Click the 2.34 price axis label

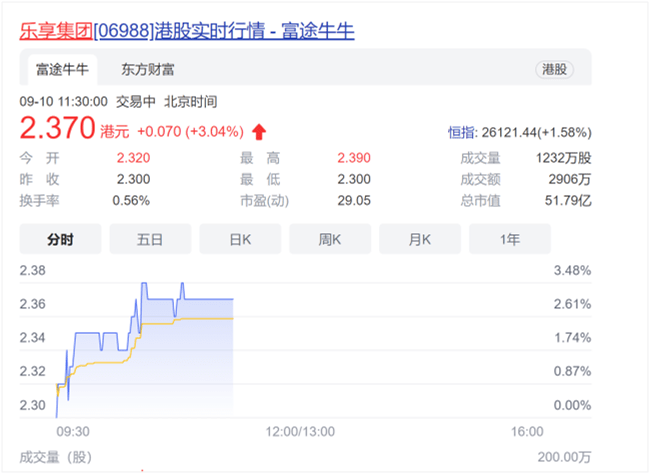click(32, 338)
